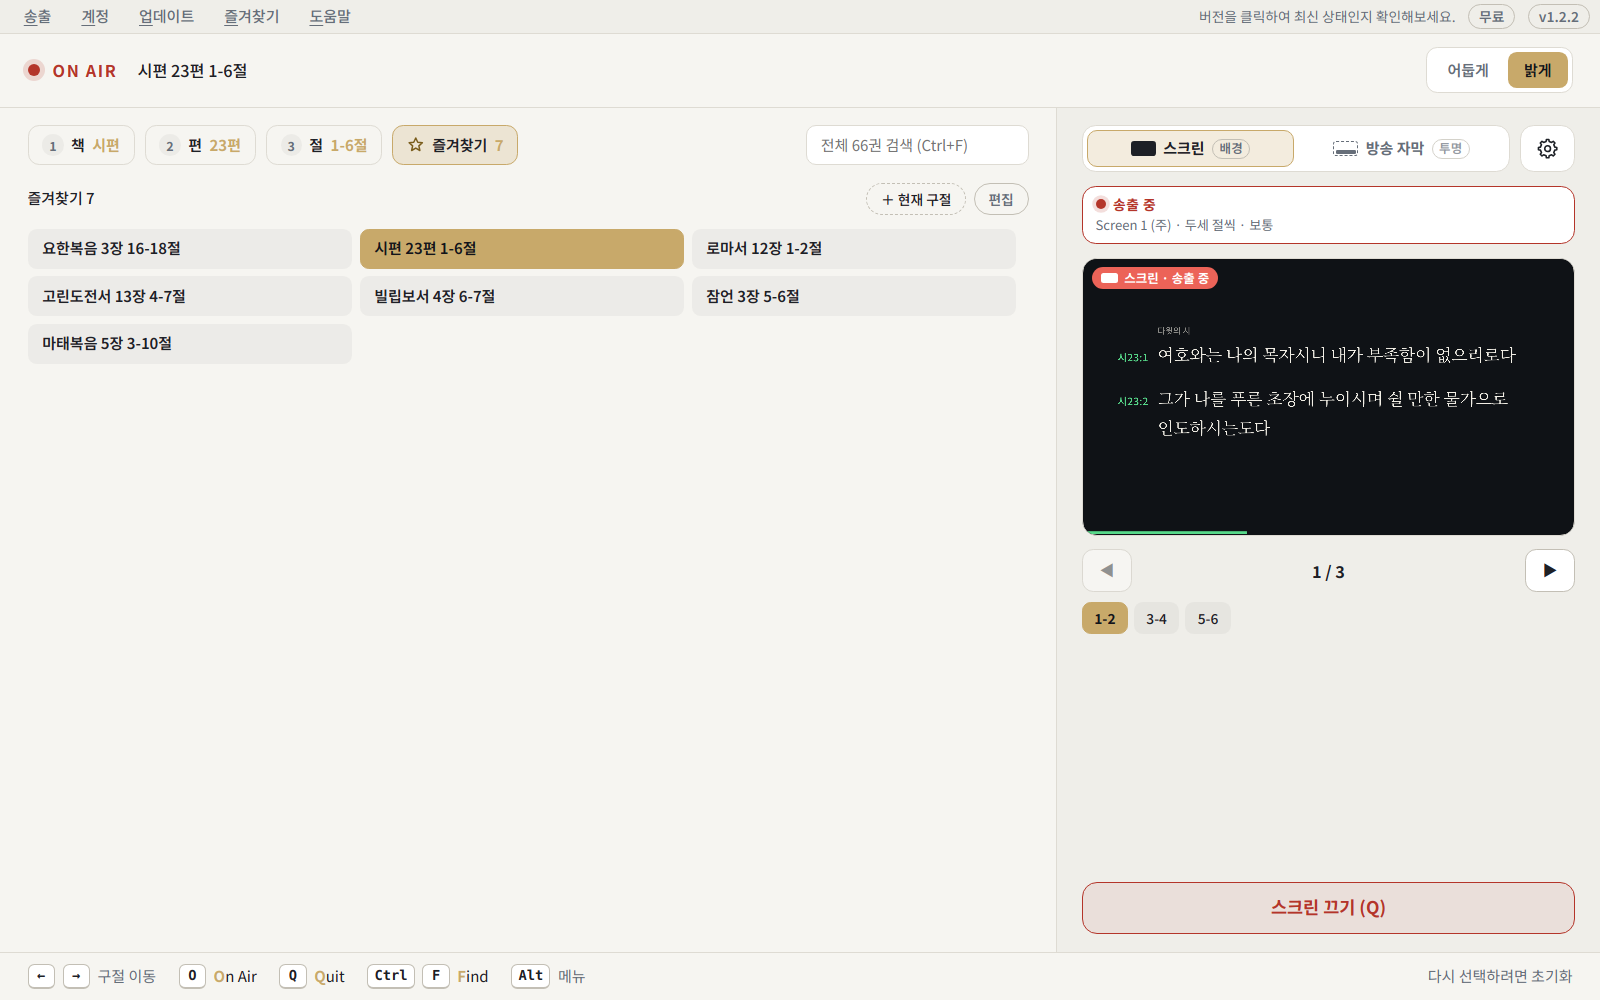
Task: Switch theme to 밝게 (light)
Action: click(x=1538, y=70)
